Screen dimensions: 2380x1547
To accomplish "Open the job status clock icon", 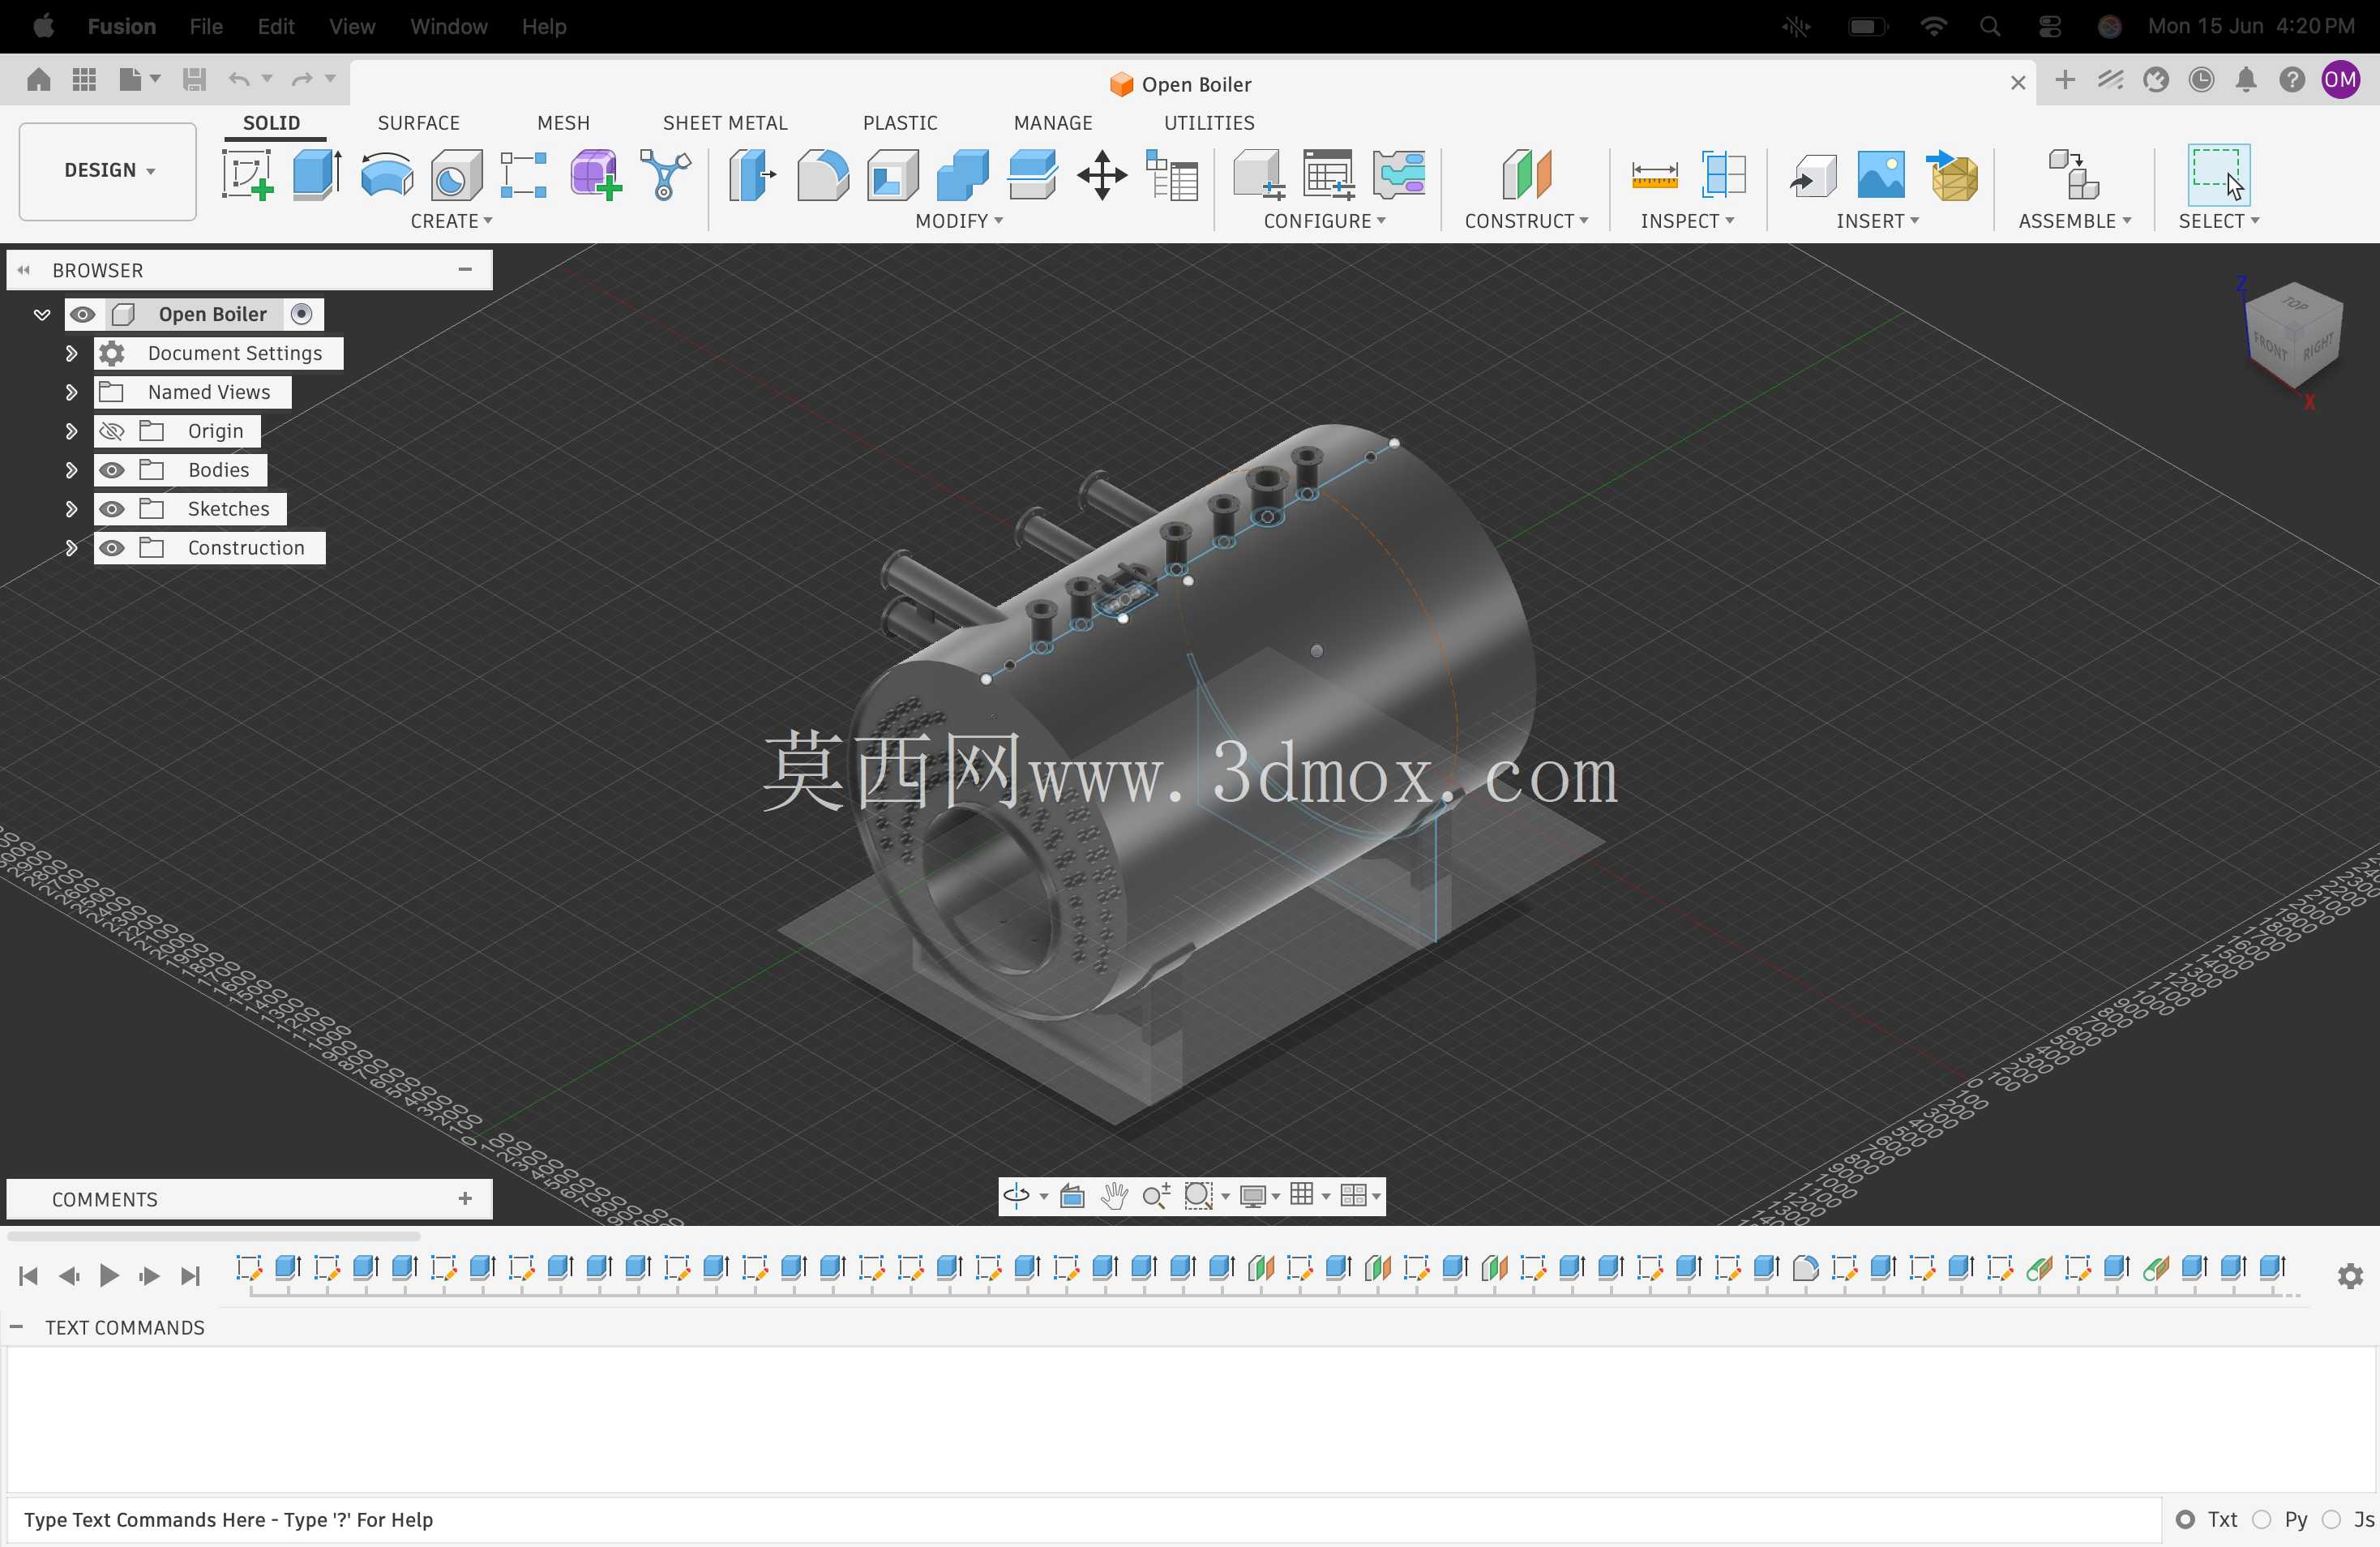I will click(2201, 80).
